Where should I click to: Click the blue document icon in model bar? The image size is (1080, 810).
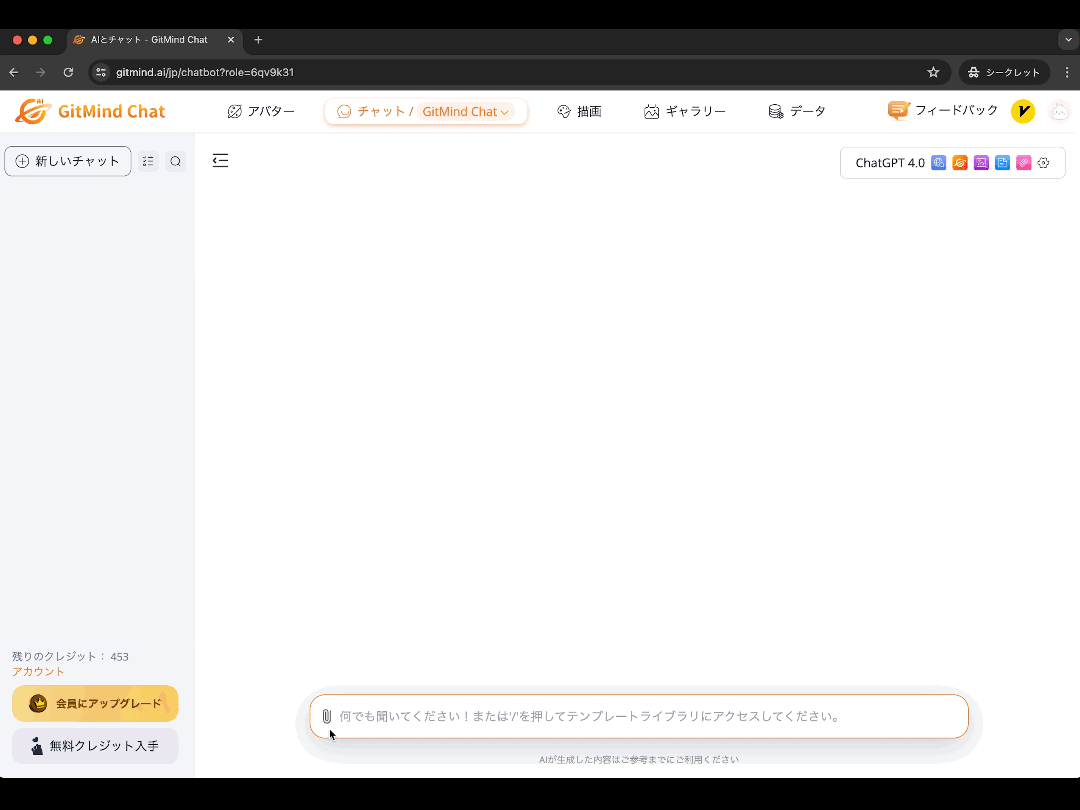click(x=1002, y=163)
